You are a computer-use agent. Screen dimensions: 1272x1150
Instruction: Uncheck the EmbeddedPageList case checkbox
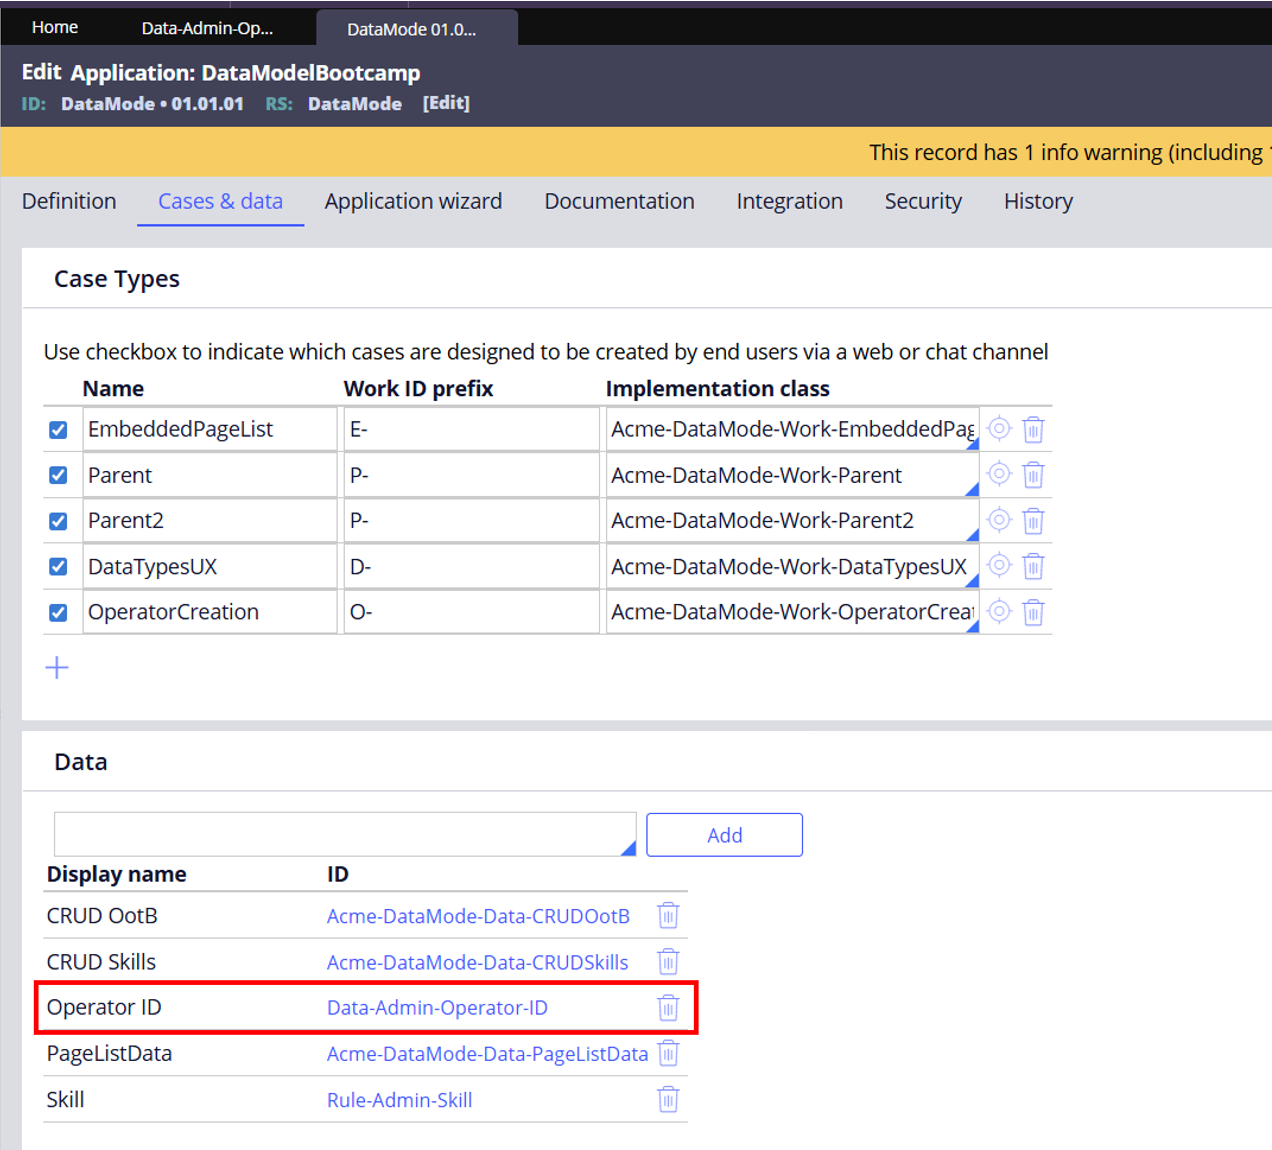tap(58, 430)
